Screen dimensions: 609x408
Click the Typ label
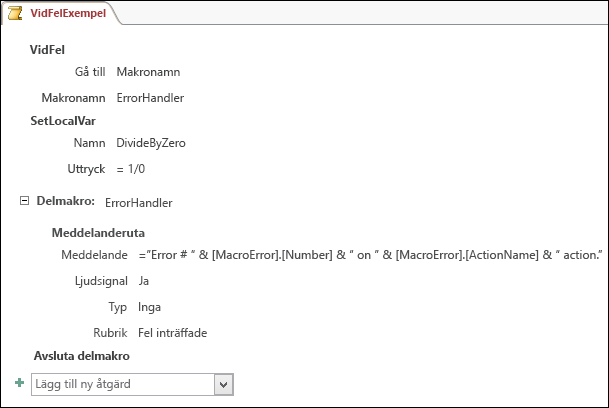click(118, 307)
